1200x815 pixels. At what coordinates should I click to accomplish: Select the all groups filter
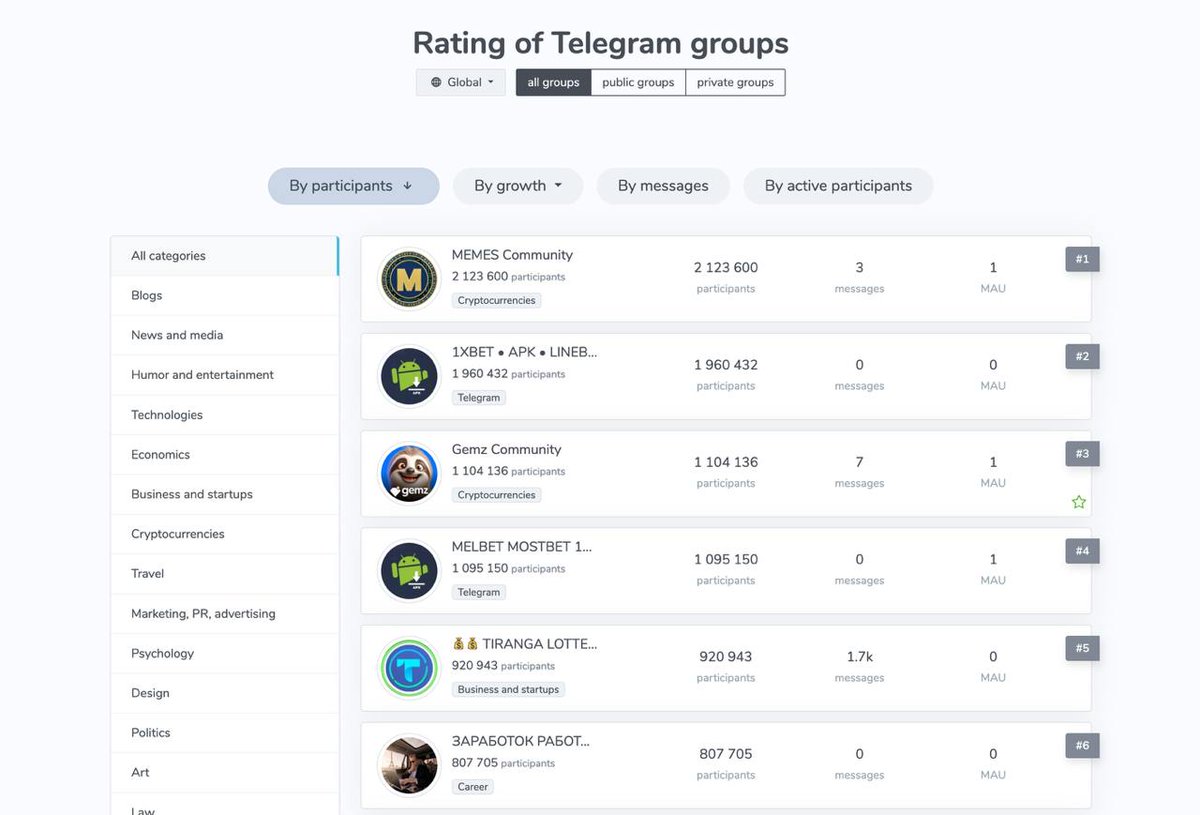pyautogui.click(x=552, y=82)
